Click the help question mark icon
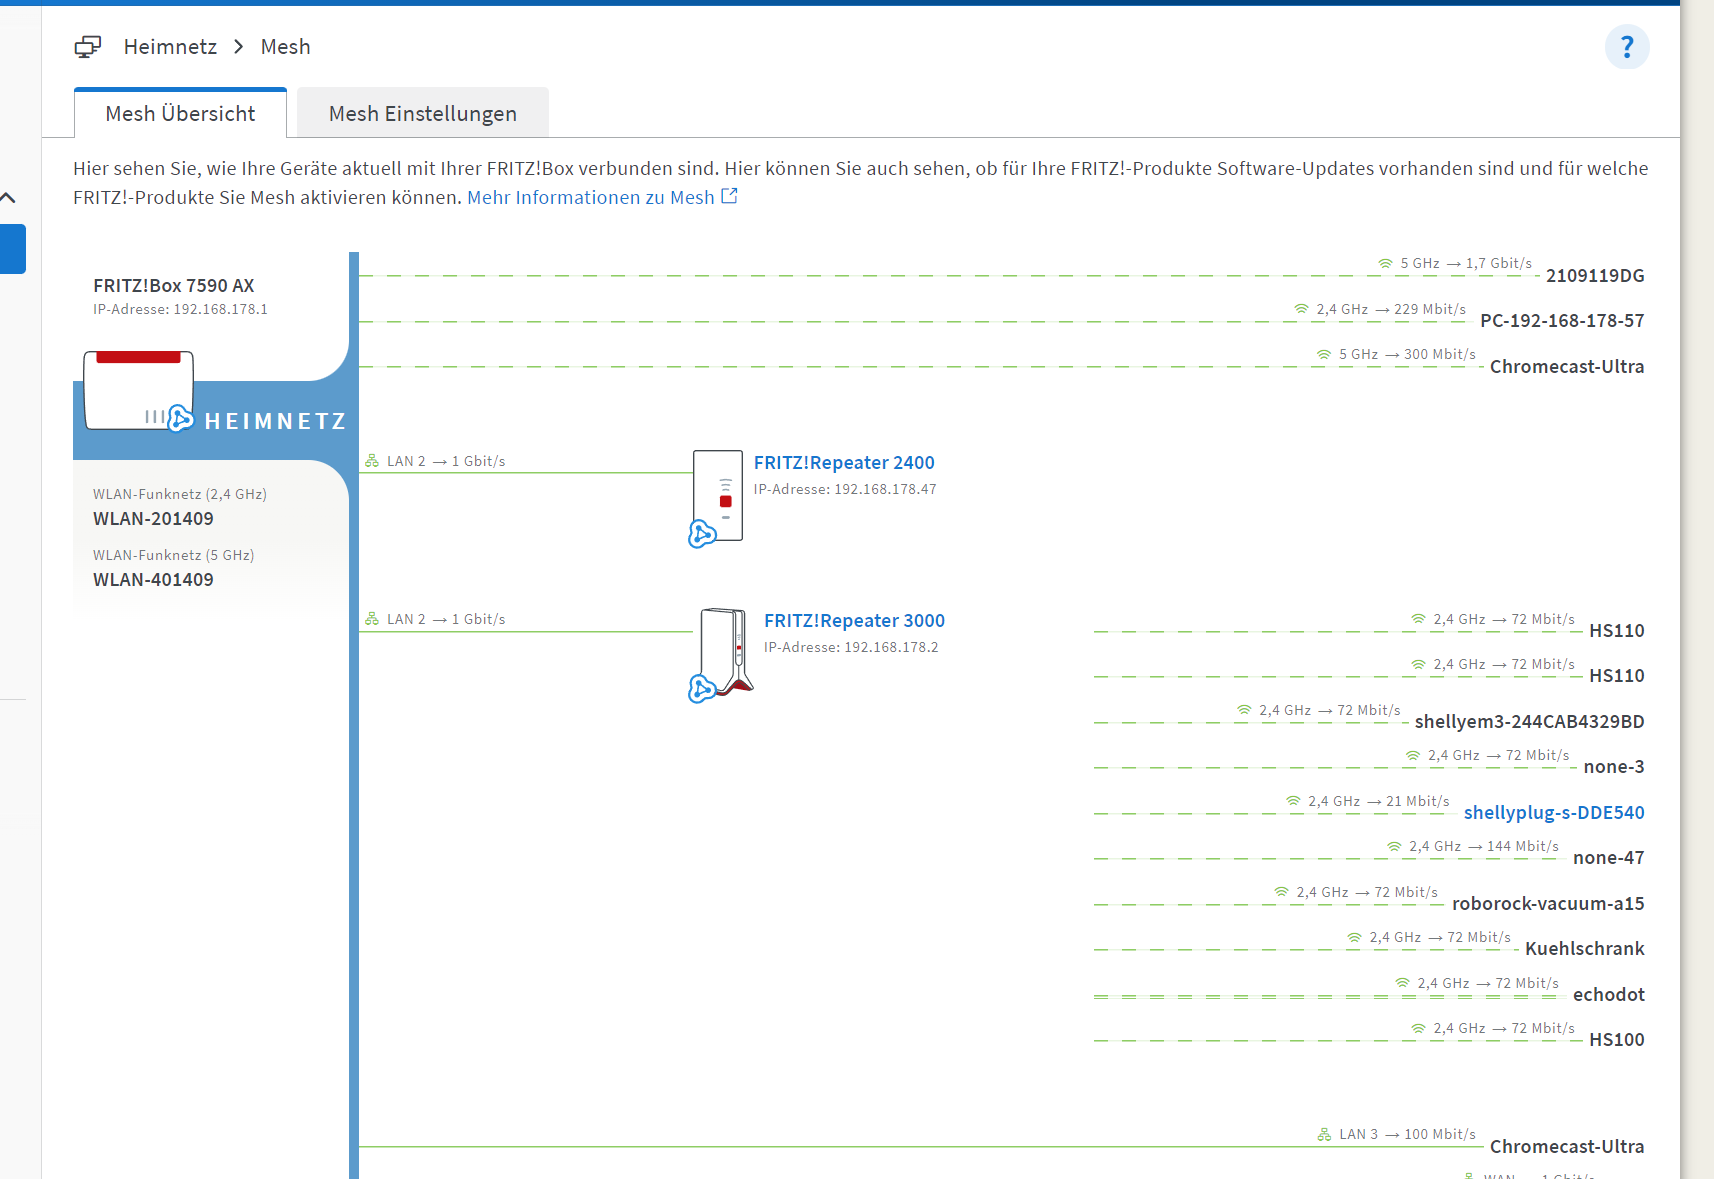 point(1627,47)
